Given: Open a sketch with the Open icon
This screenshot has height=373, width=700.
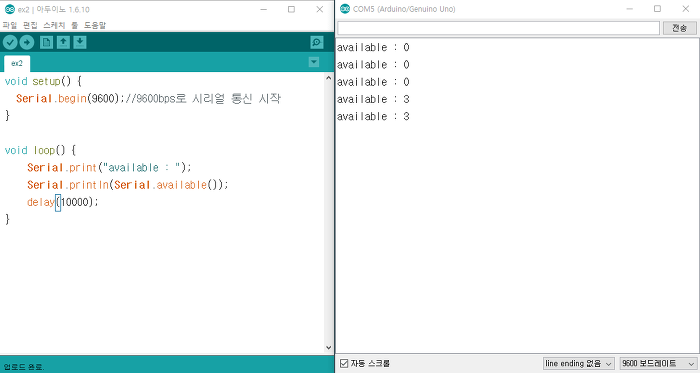Looking at the screenshot, I should click(x=63, y=42).
